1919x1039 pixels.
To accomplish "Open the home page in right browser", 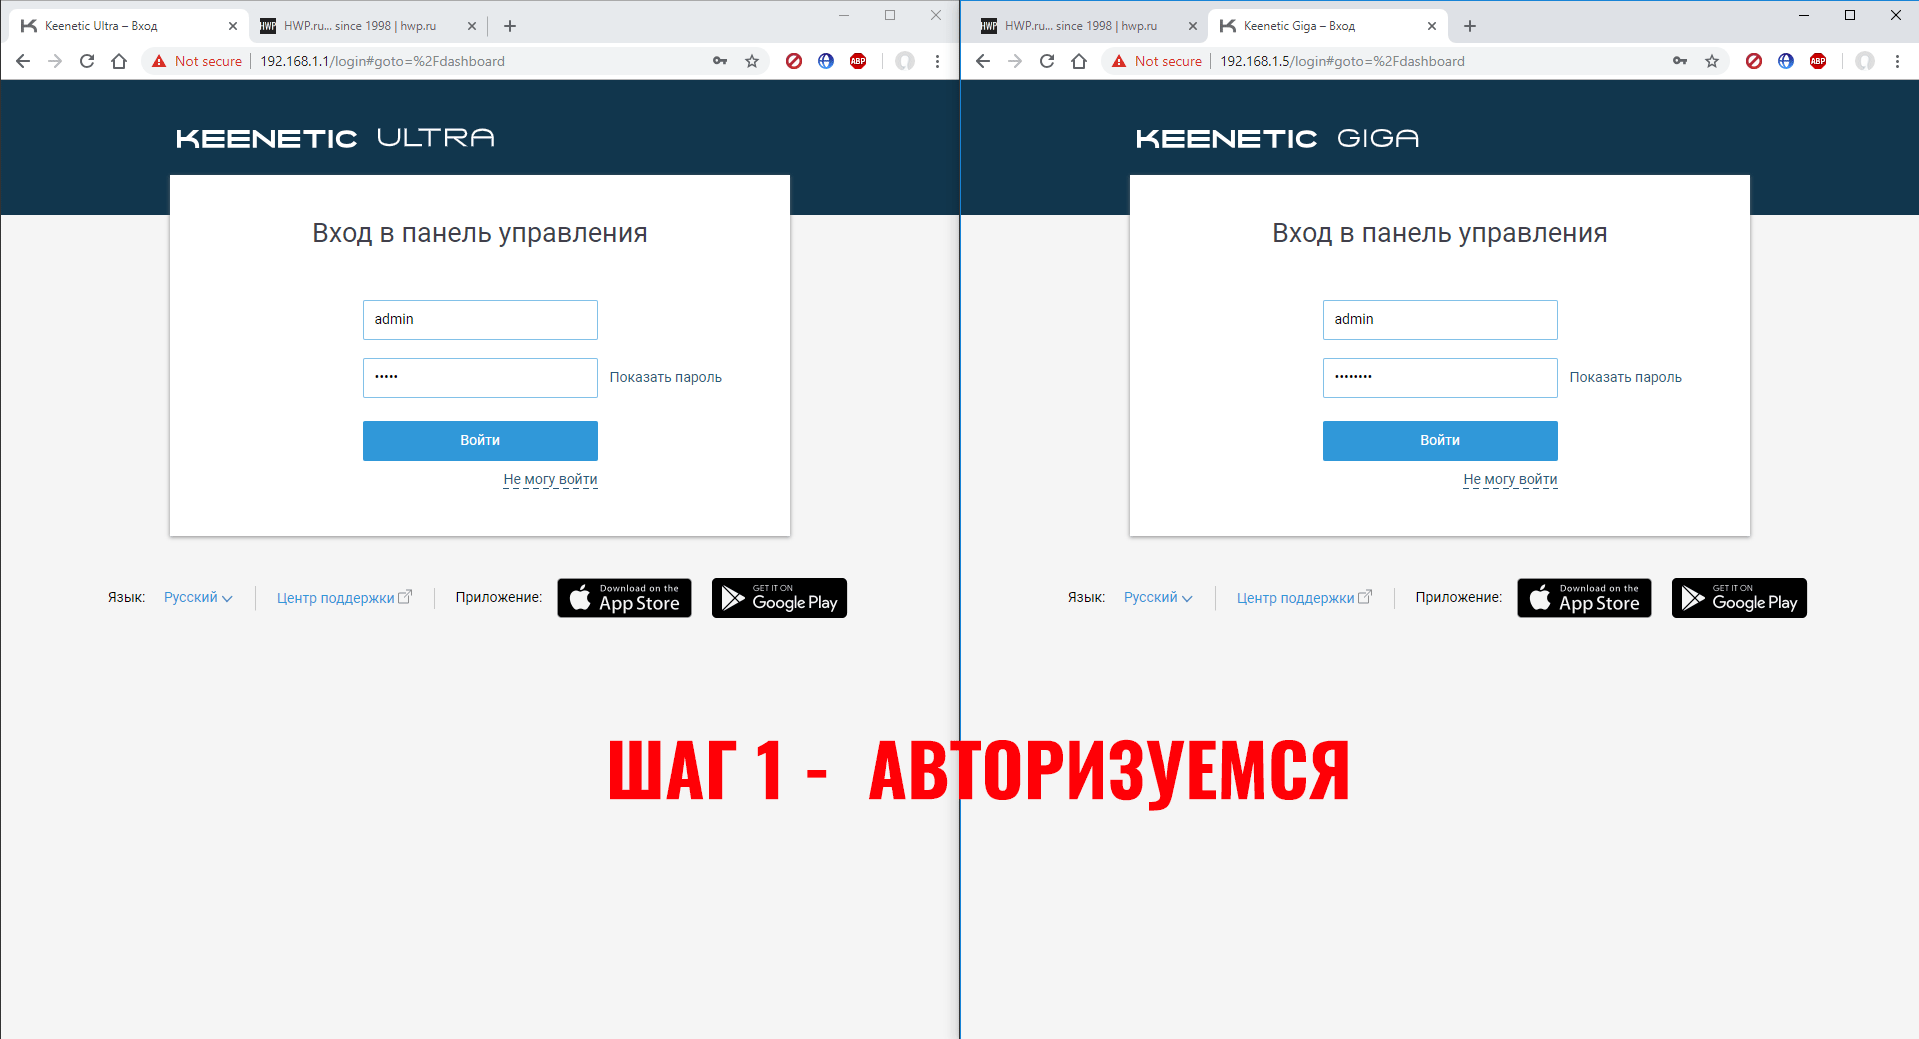I will click(x=1079, y=61).
